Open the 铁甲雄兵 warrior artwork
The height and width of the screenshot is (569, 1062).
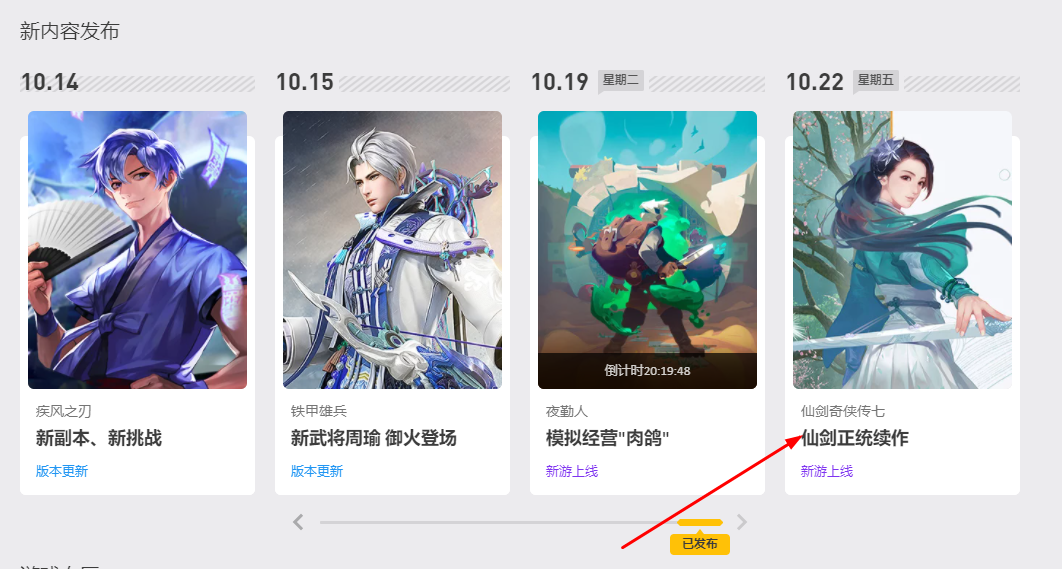(x=392, y=250)
